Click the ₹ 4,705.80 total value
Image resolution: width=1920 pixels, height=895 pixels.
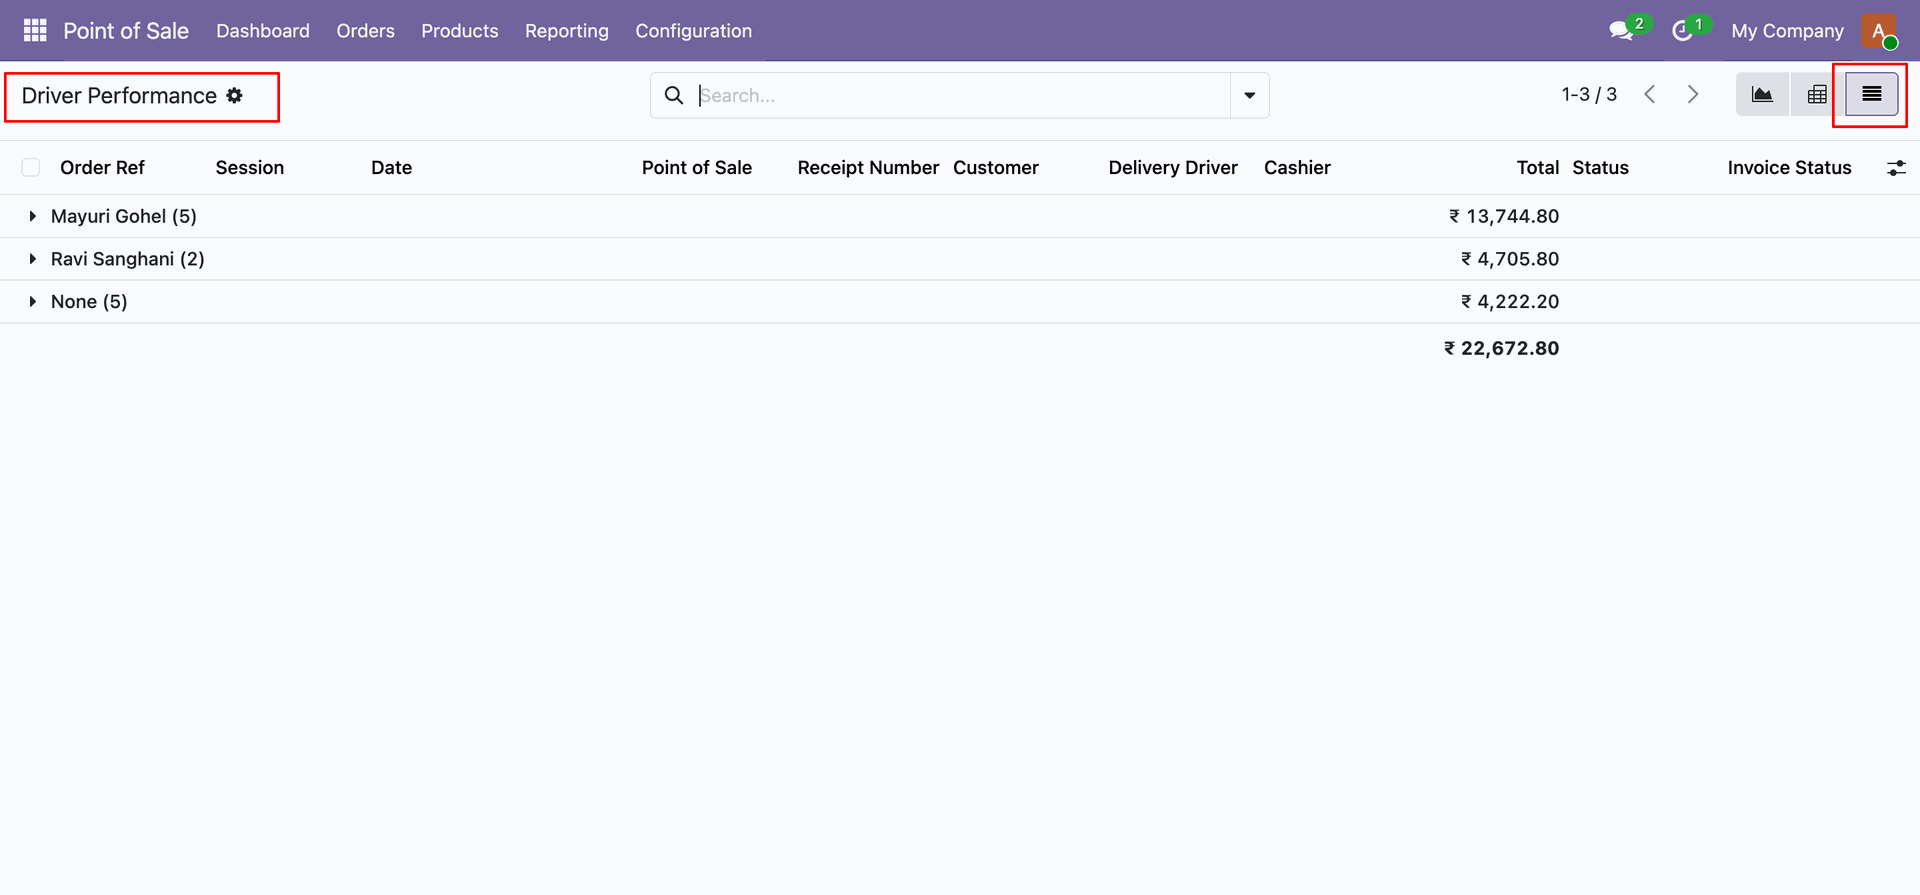1510,259
